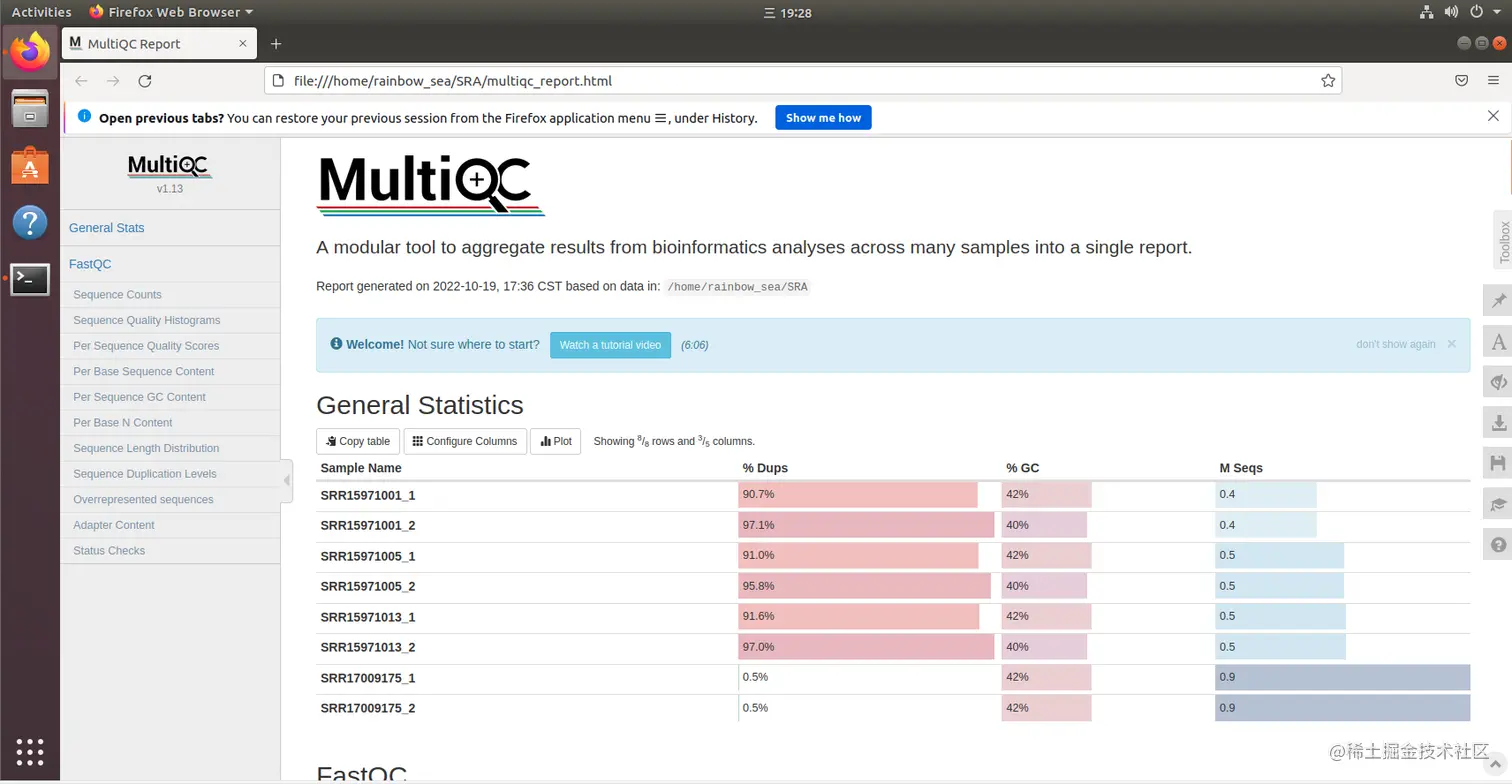1512x784 pixels.
Task: Click the Copy table icon button
Action: (357, 441)
